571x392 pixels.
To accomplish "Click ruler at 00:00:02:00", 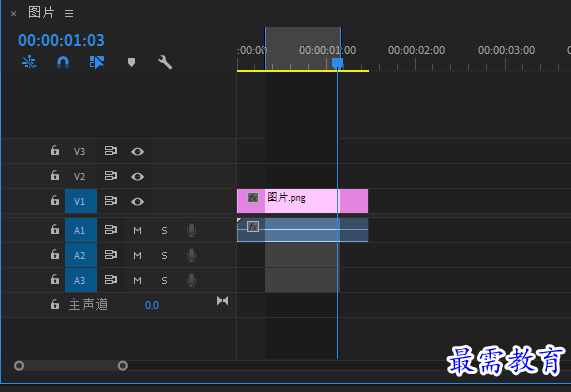I will (x=416, y=50).
